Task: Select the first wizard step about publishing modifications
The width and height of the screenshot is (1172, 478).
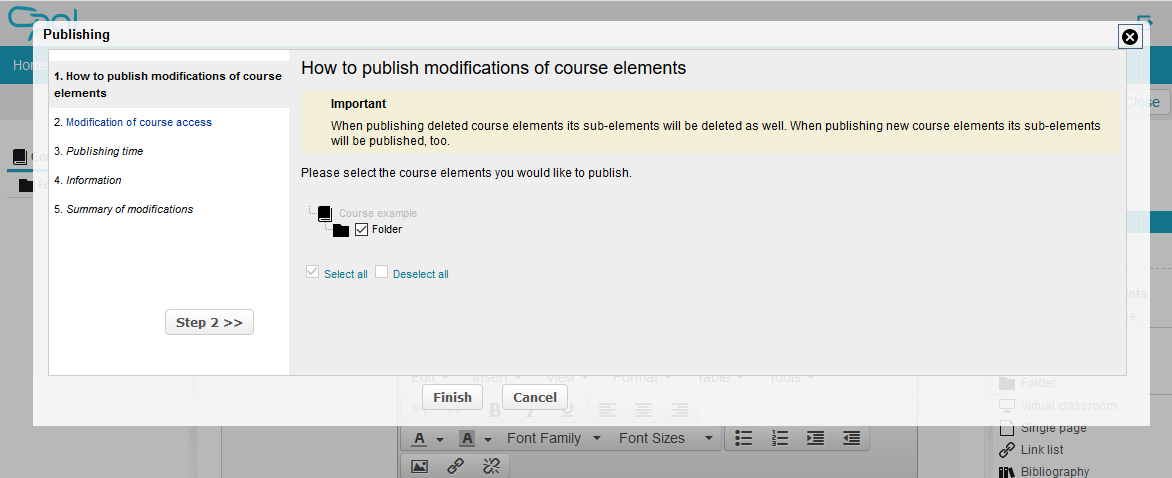Action: (x=167, y=84)
